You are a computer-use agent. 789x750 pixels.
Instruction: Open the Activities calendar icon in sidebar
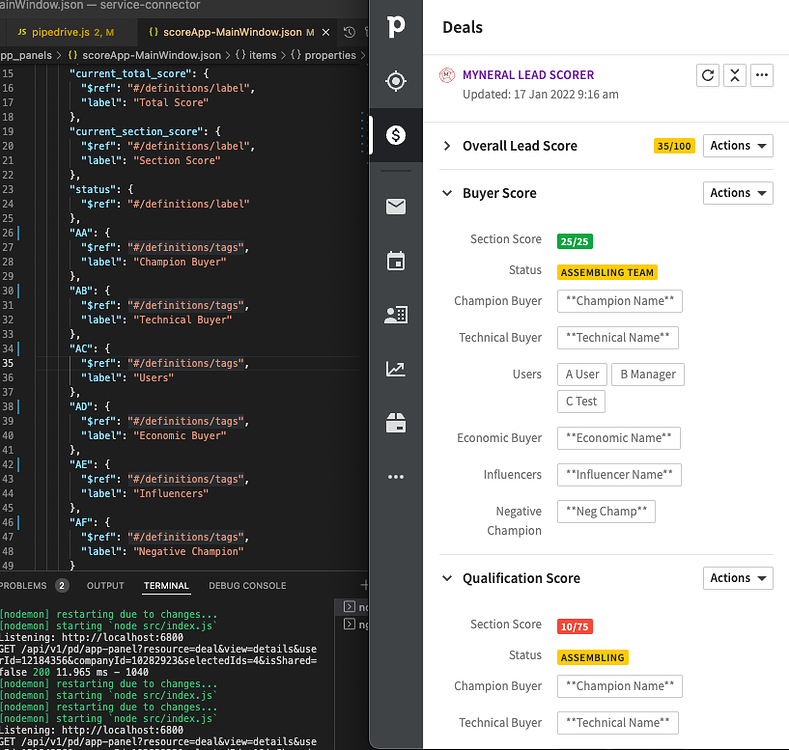tap(396, 261)
